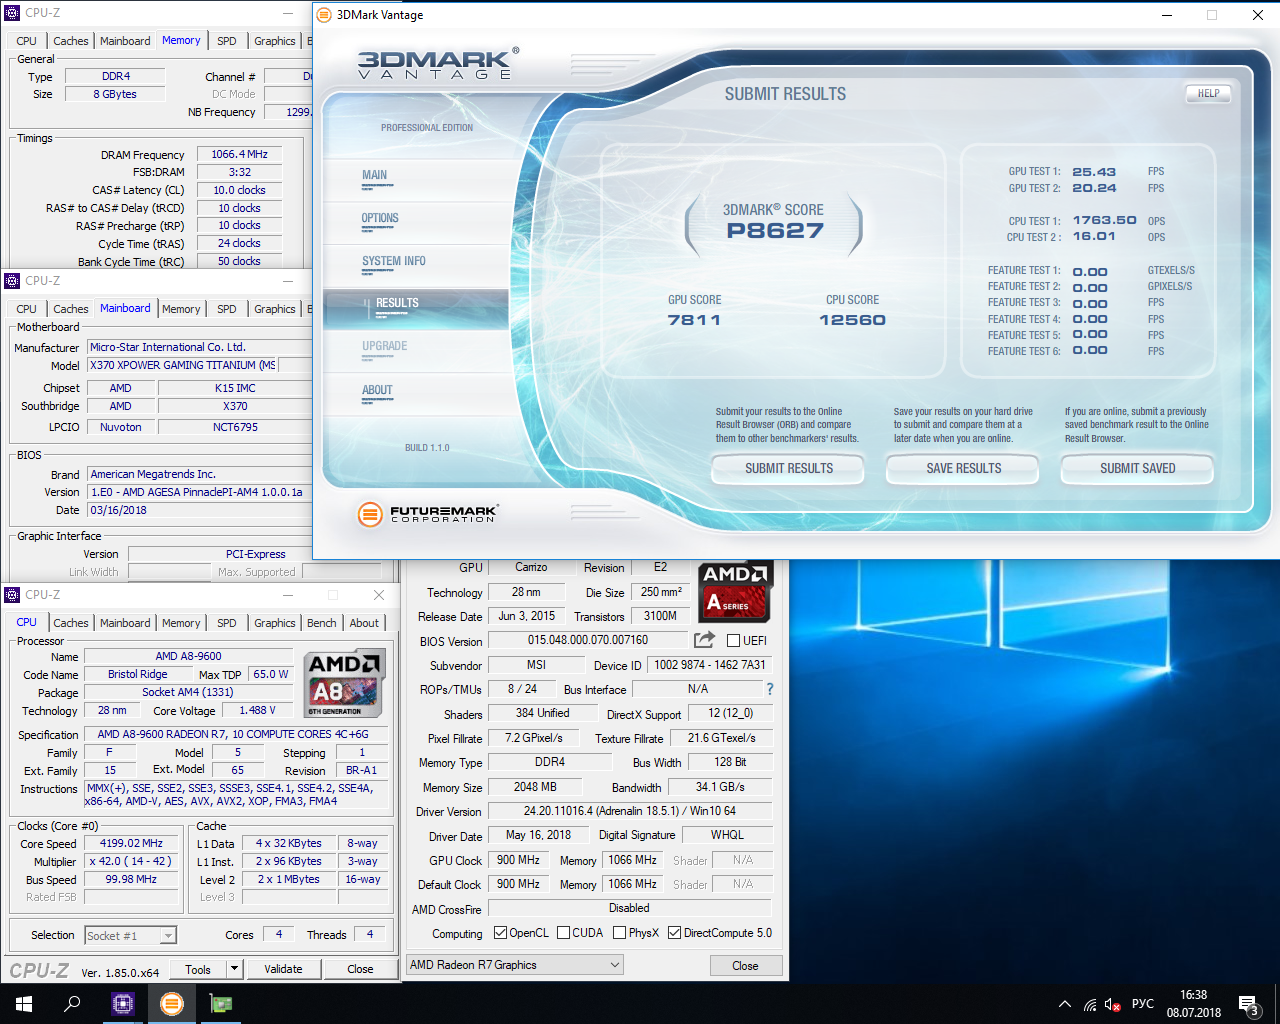Open the Windows Start menu
This screenshot has height=1024, width=1280.
tap(24, 1004)
